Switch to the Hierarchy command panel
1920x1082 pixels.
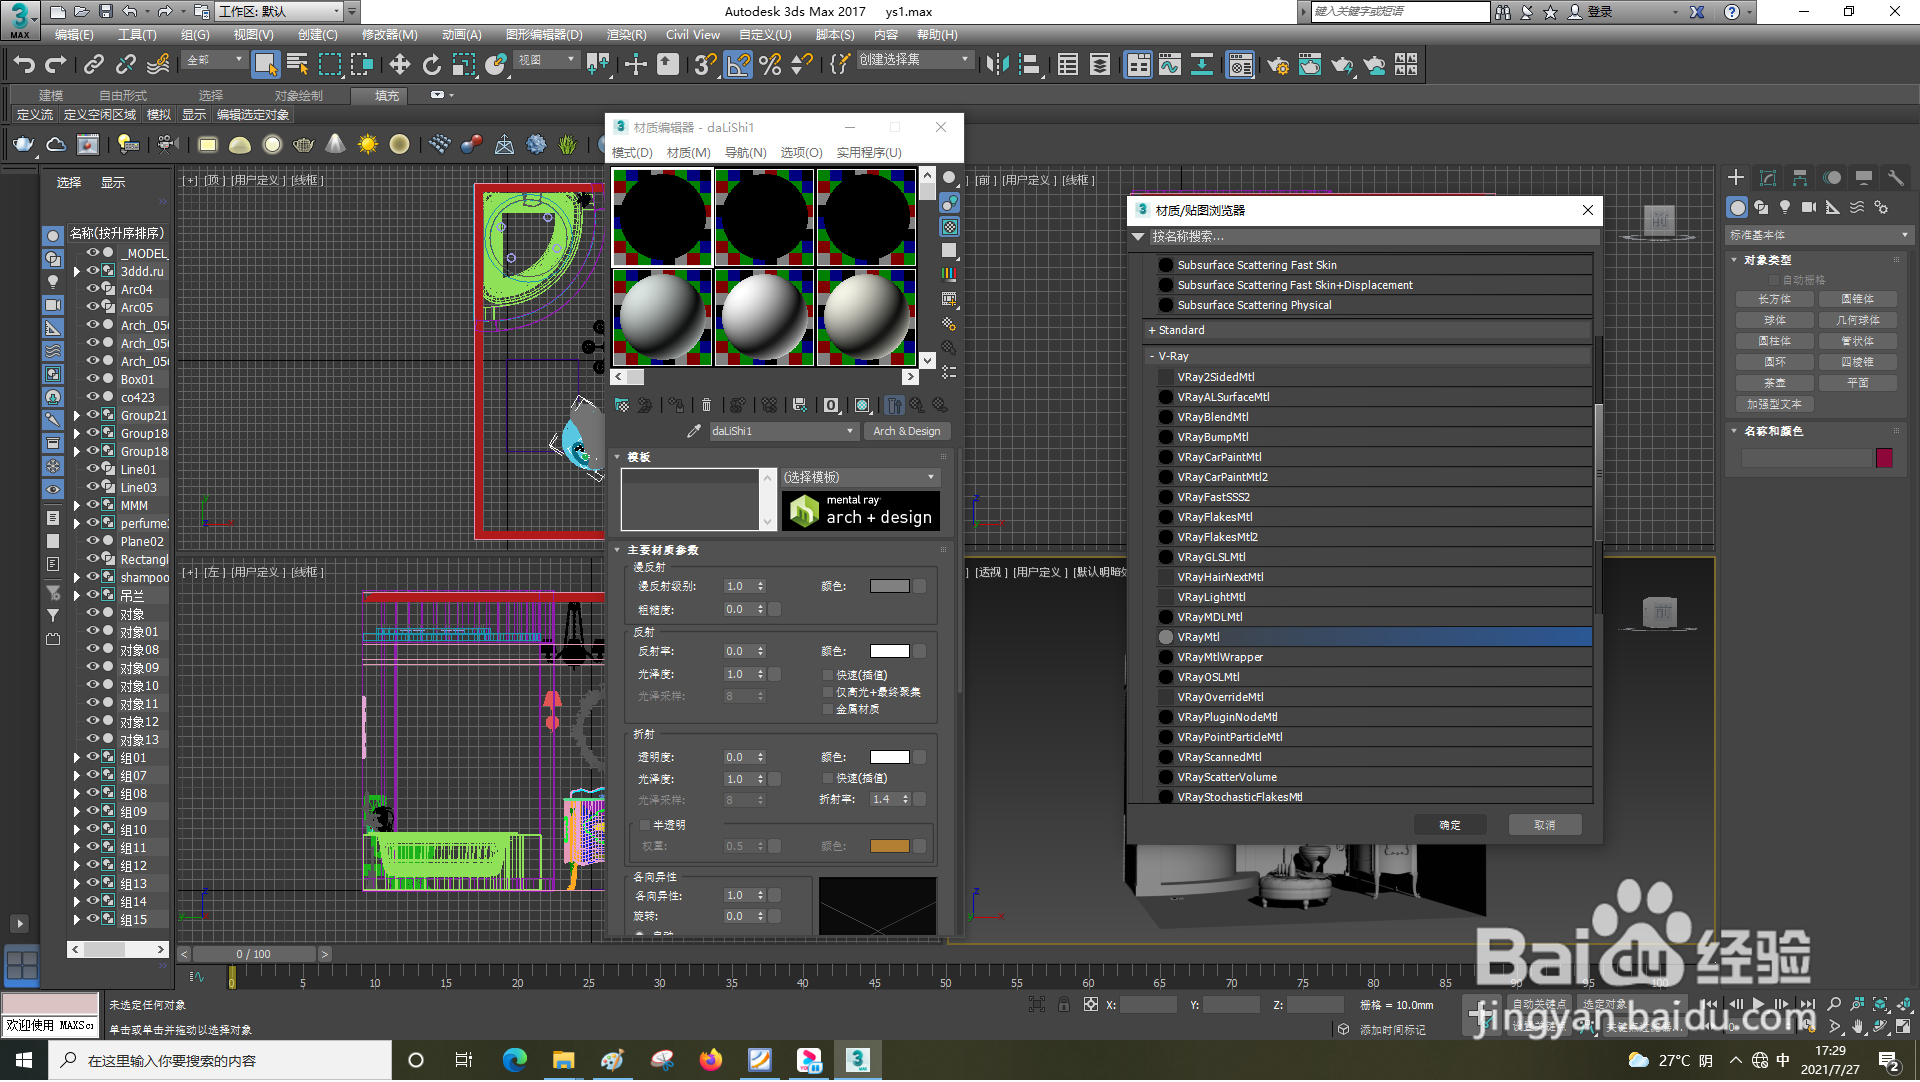tap(1800, 177)
